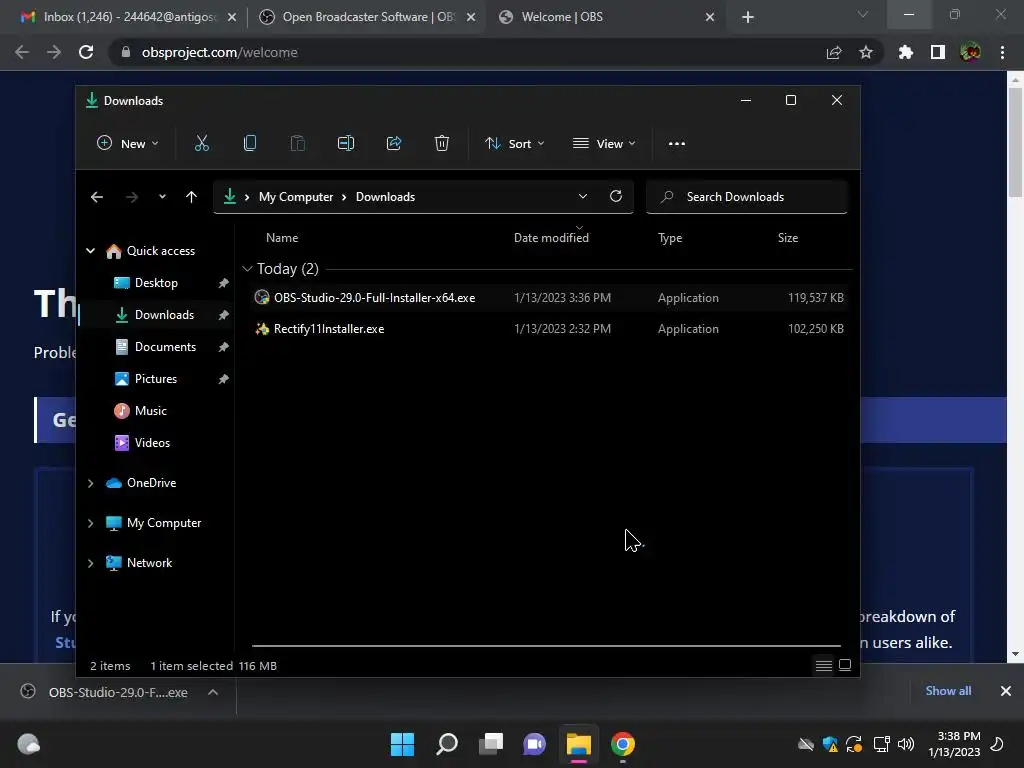This screenshot has width=1024, height=768.
Task: Open taskbar Search
Action: 447,744
